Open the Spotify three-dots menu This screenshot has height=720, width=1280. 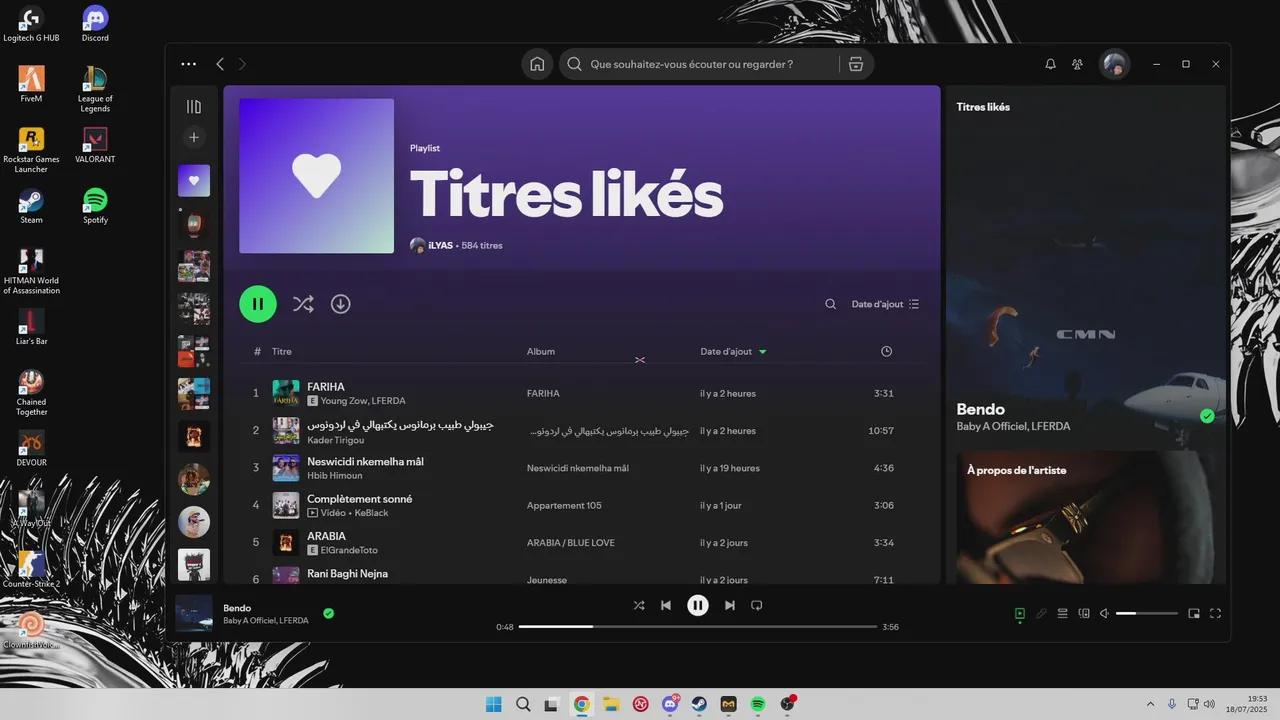click(x=189, y=64)
